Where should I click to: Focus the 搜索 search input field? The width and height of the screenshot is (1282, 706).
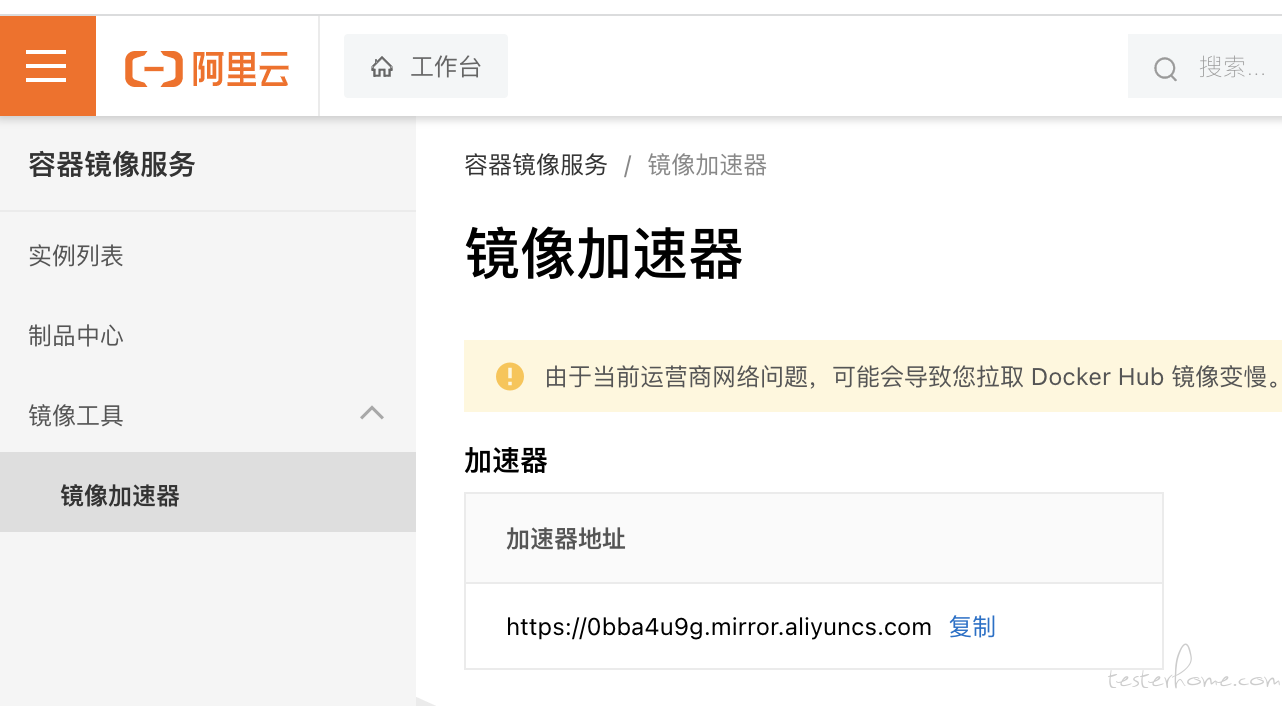tap(1205, 66)
